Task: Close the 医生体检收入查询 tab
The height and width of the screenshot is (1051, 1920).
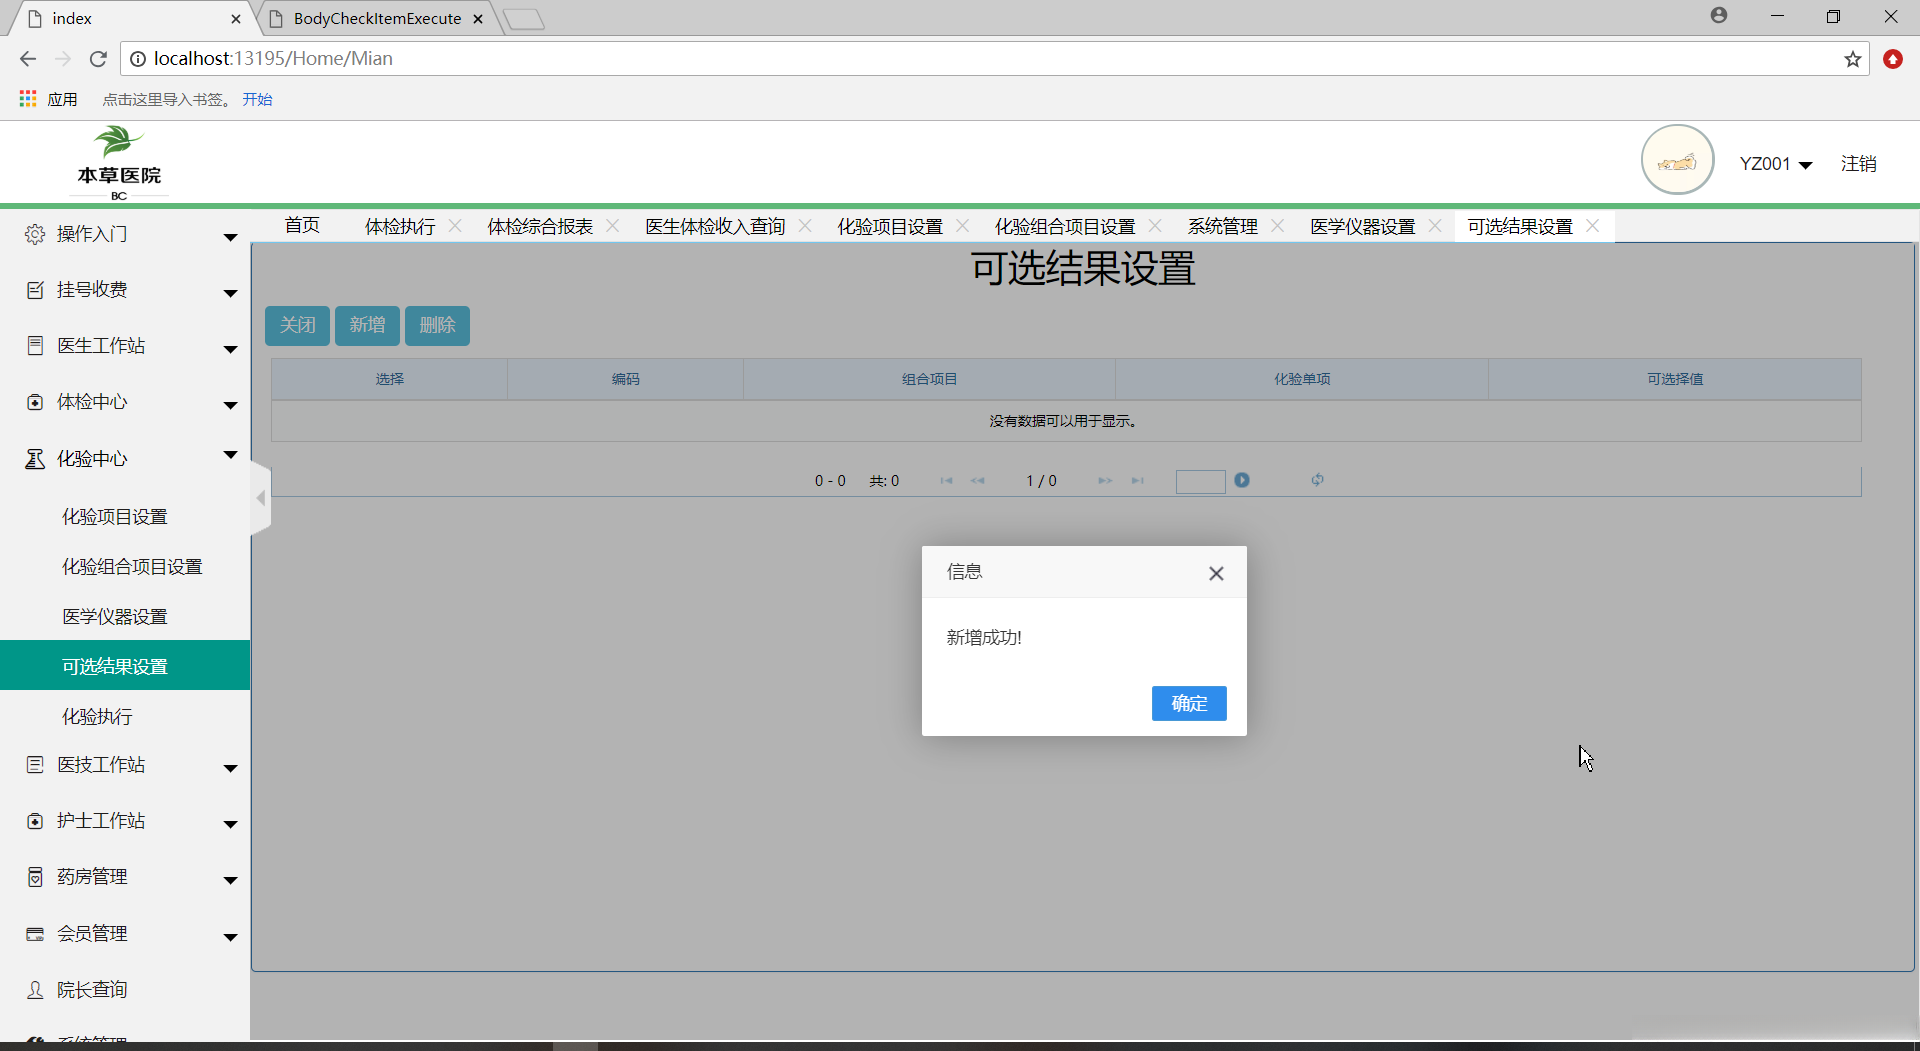Action: [x=805, y=226]
